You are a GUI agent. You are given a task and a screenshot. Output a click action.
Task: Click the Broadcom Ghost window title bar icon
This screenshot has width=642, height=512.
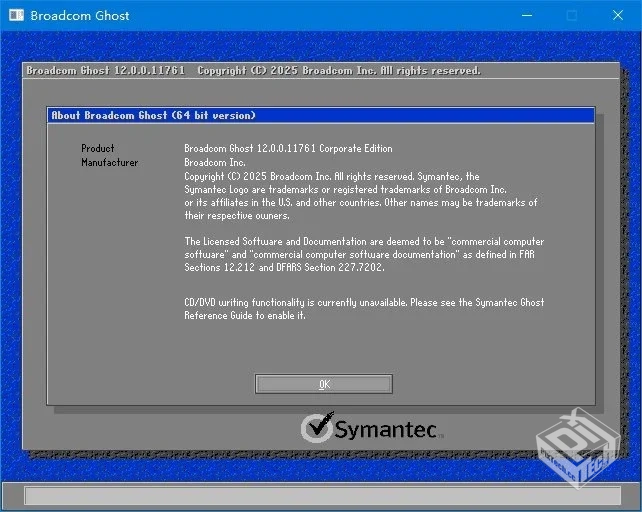point(16,16)
